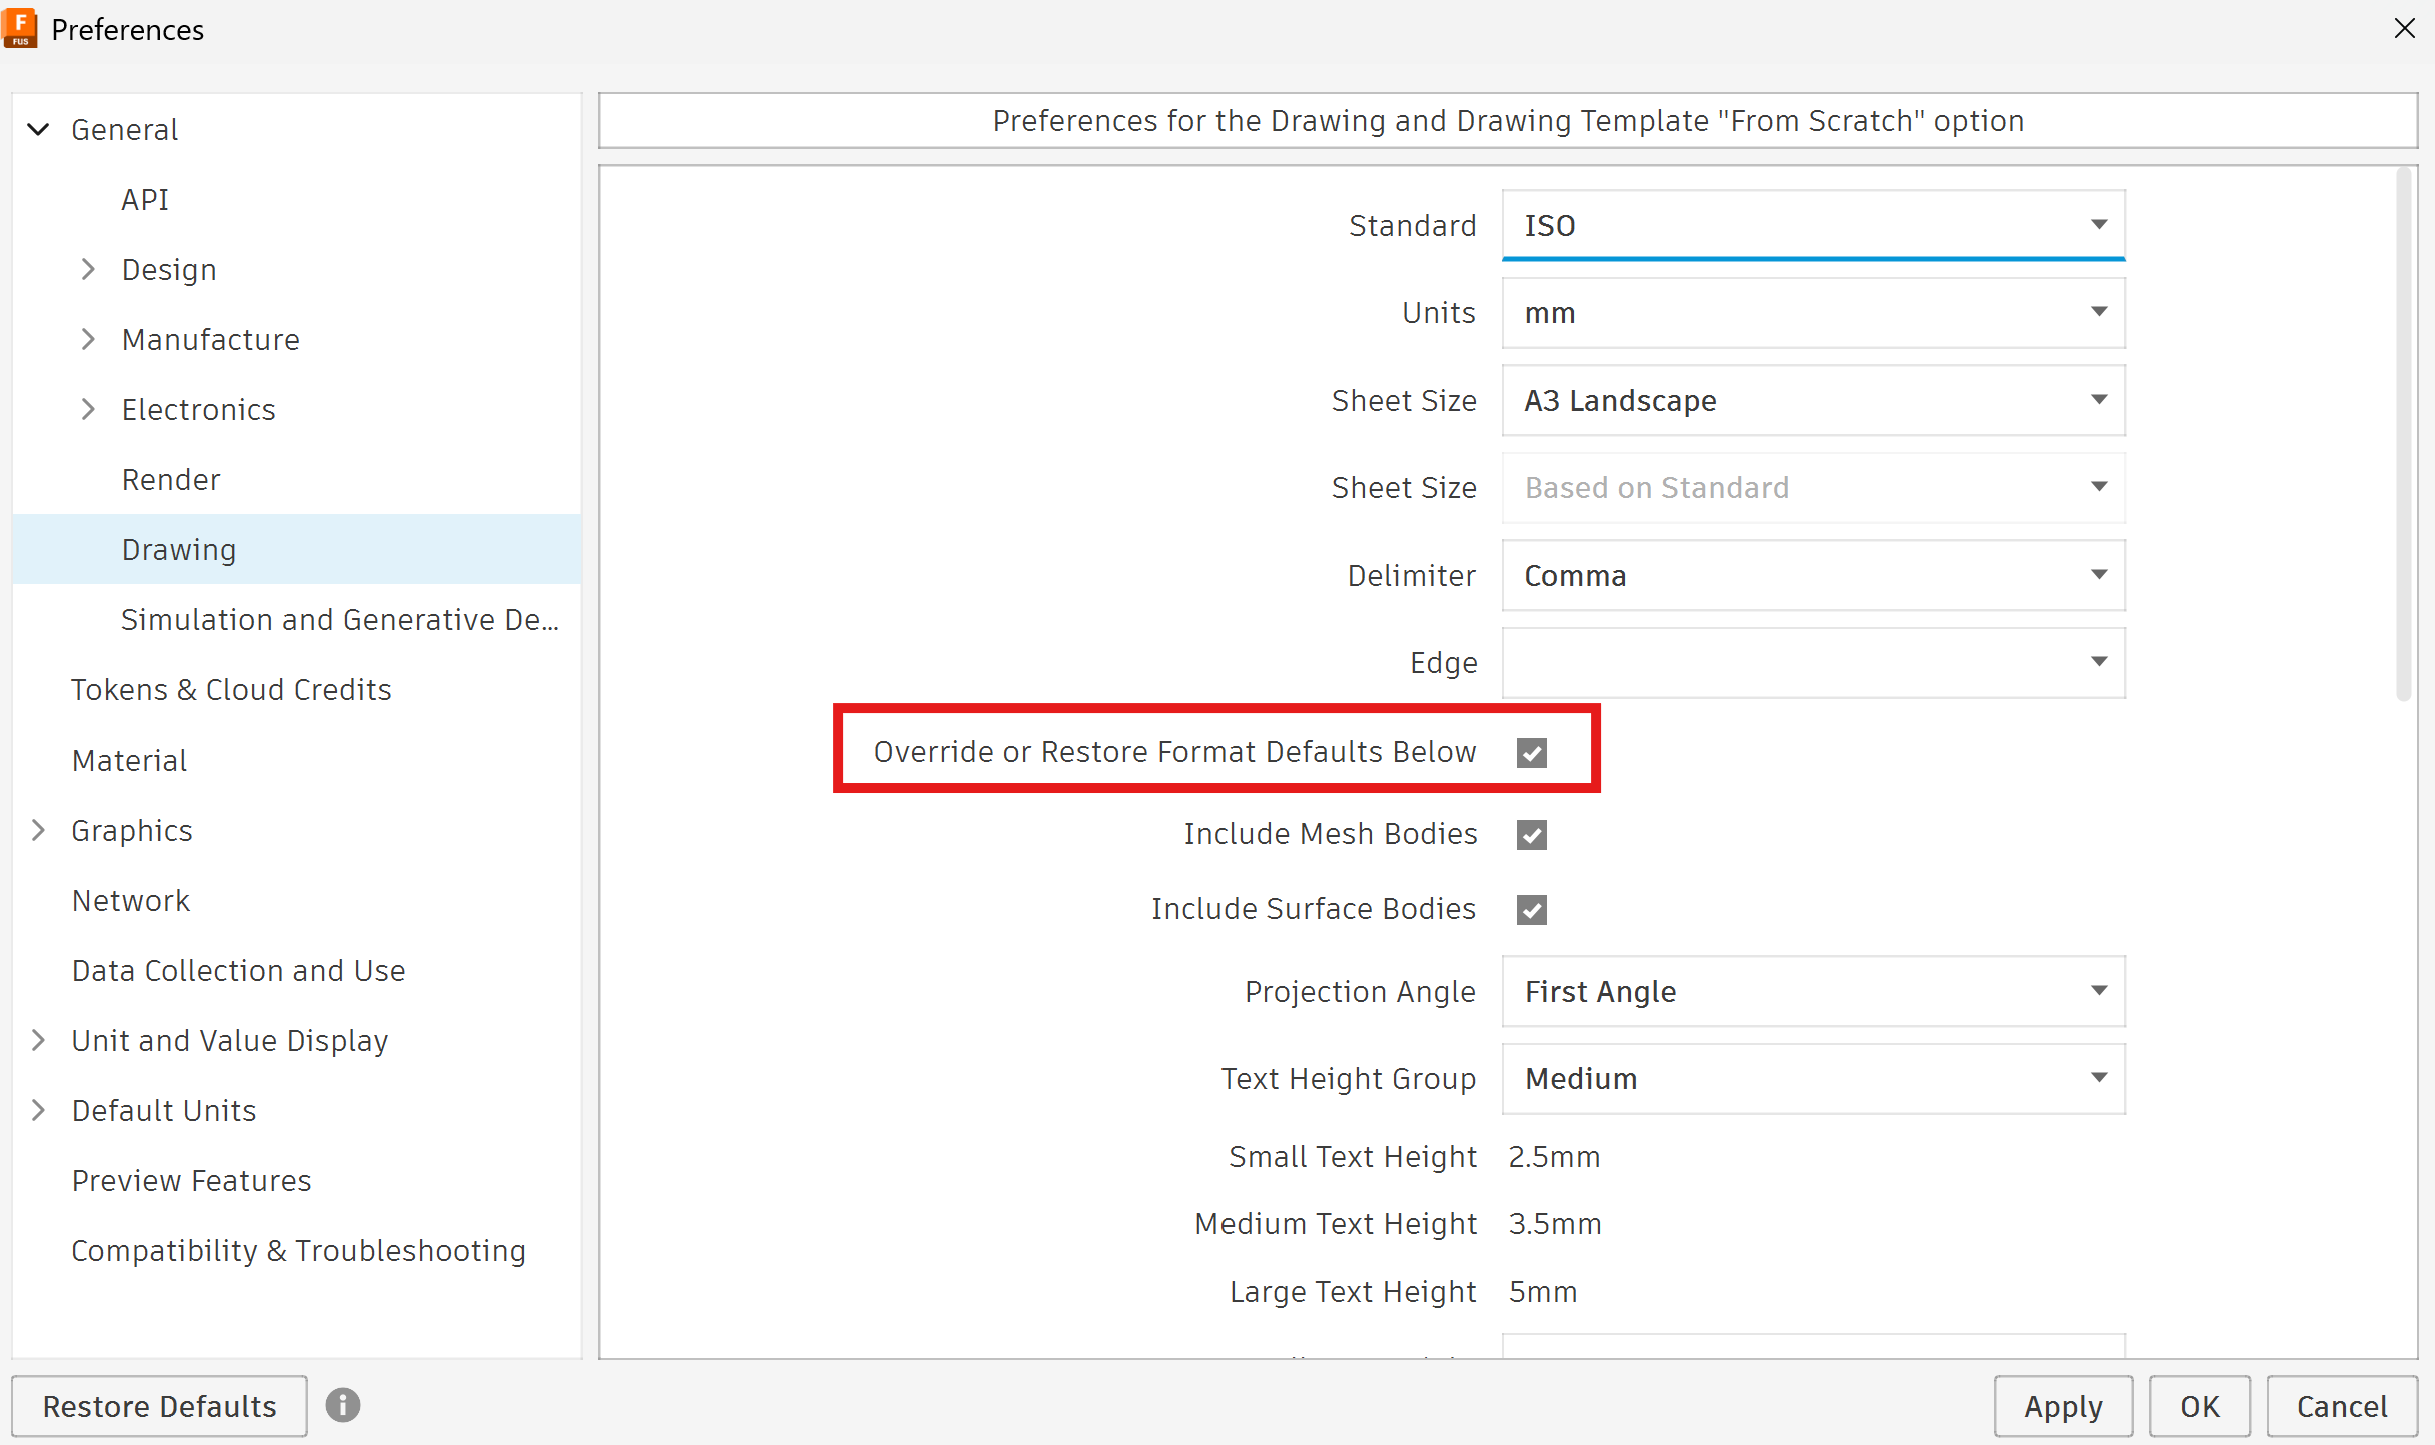
Task: Click the Restore Defaults button
Action: coord(159,1406)
